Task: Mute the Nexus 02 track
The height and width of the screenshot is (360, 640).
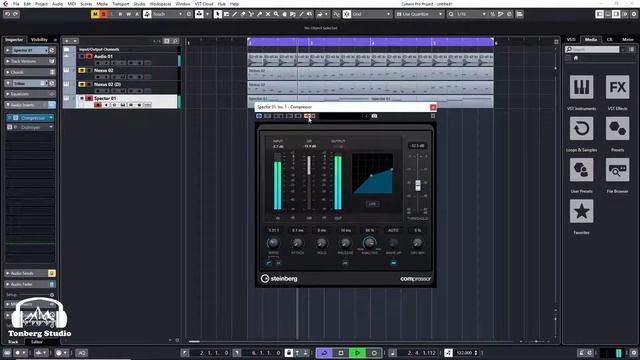Action: [82, 71]
